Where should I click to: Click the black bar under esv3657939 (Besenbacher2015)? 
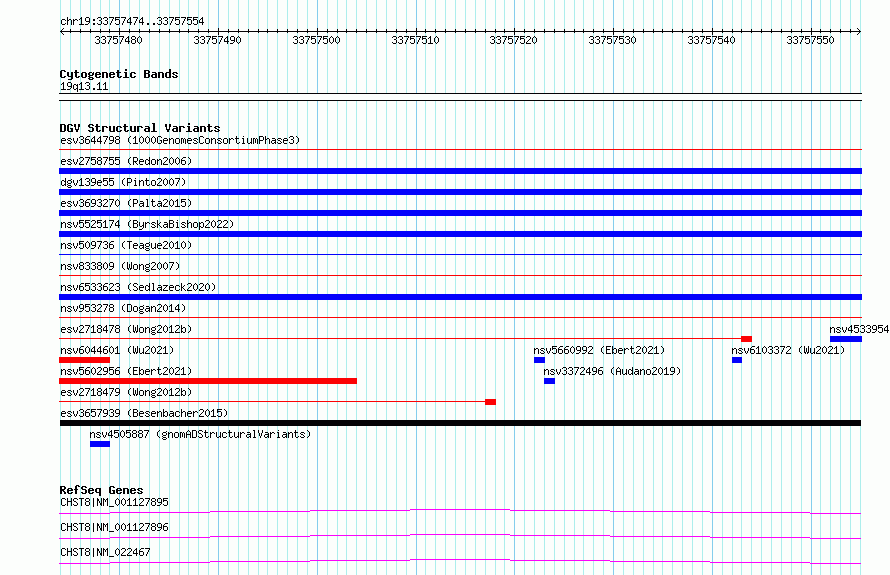(x=460, y=423)
